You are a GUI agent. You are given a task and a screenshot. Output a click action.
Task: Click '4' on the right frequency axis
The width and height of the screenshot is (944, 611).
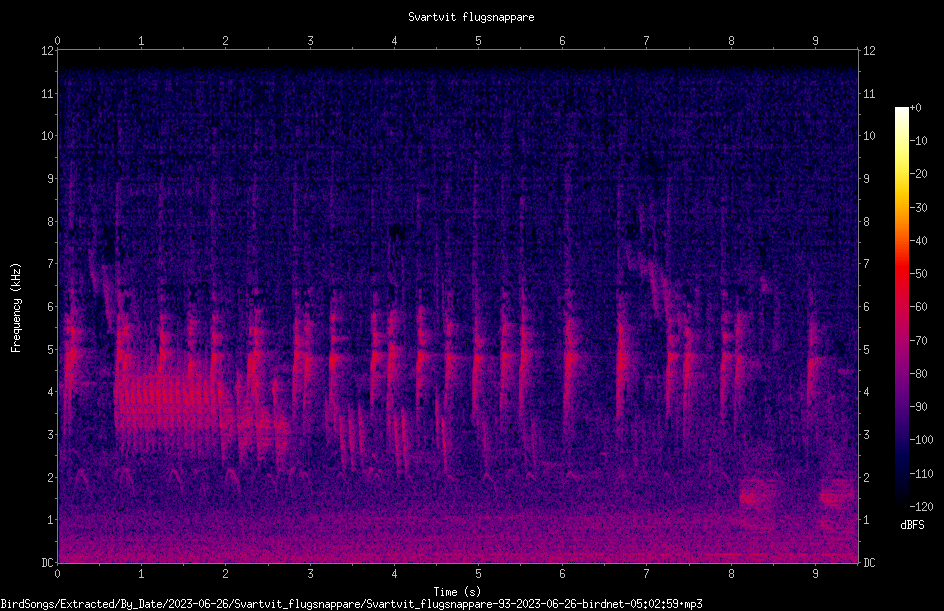(866, 392)
